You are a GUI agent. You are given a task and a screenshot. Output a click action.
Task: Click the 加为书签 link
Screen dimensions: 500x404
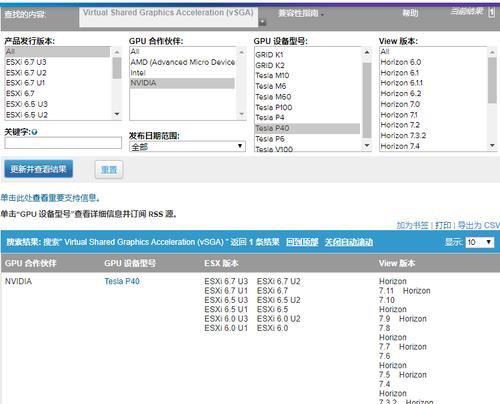point(412,225)
